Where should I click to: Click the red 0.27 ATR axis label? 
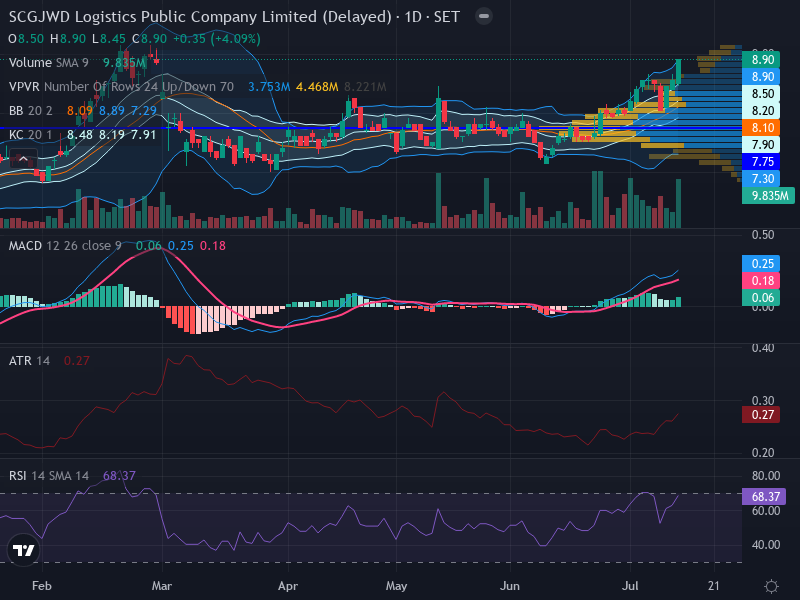761,415
